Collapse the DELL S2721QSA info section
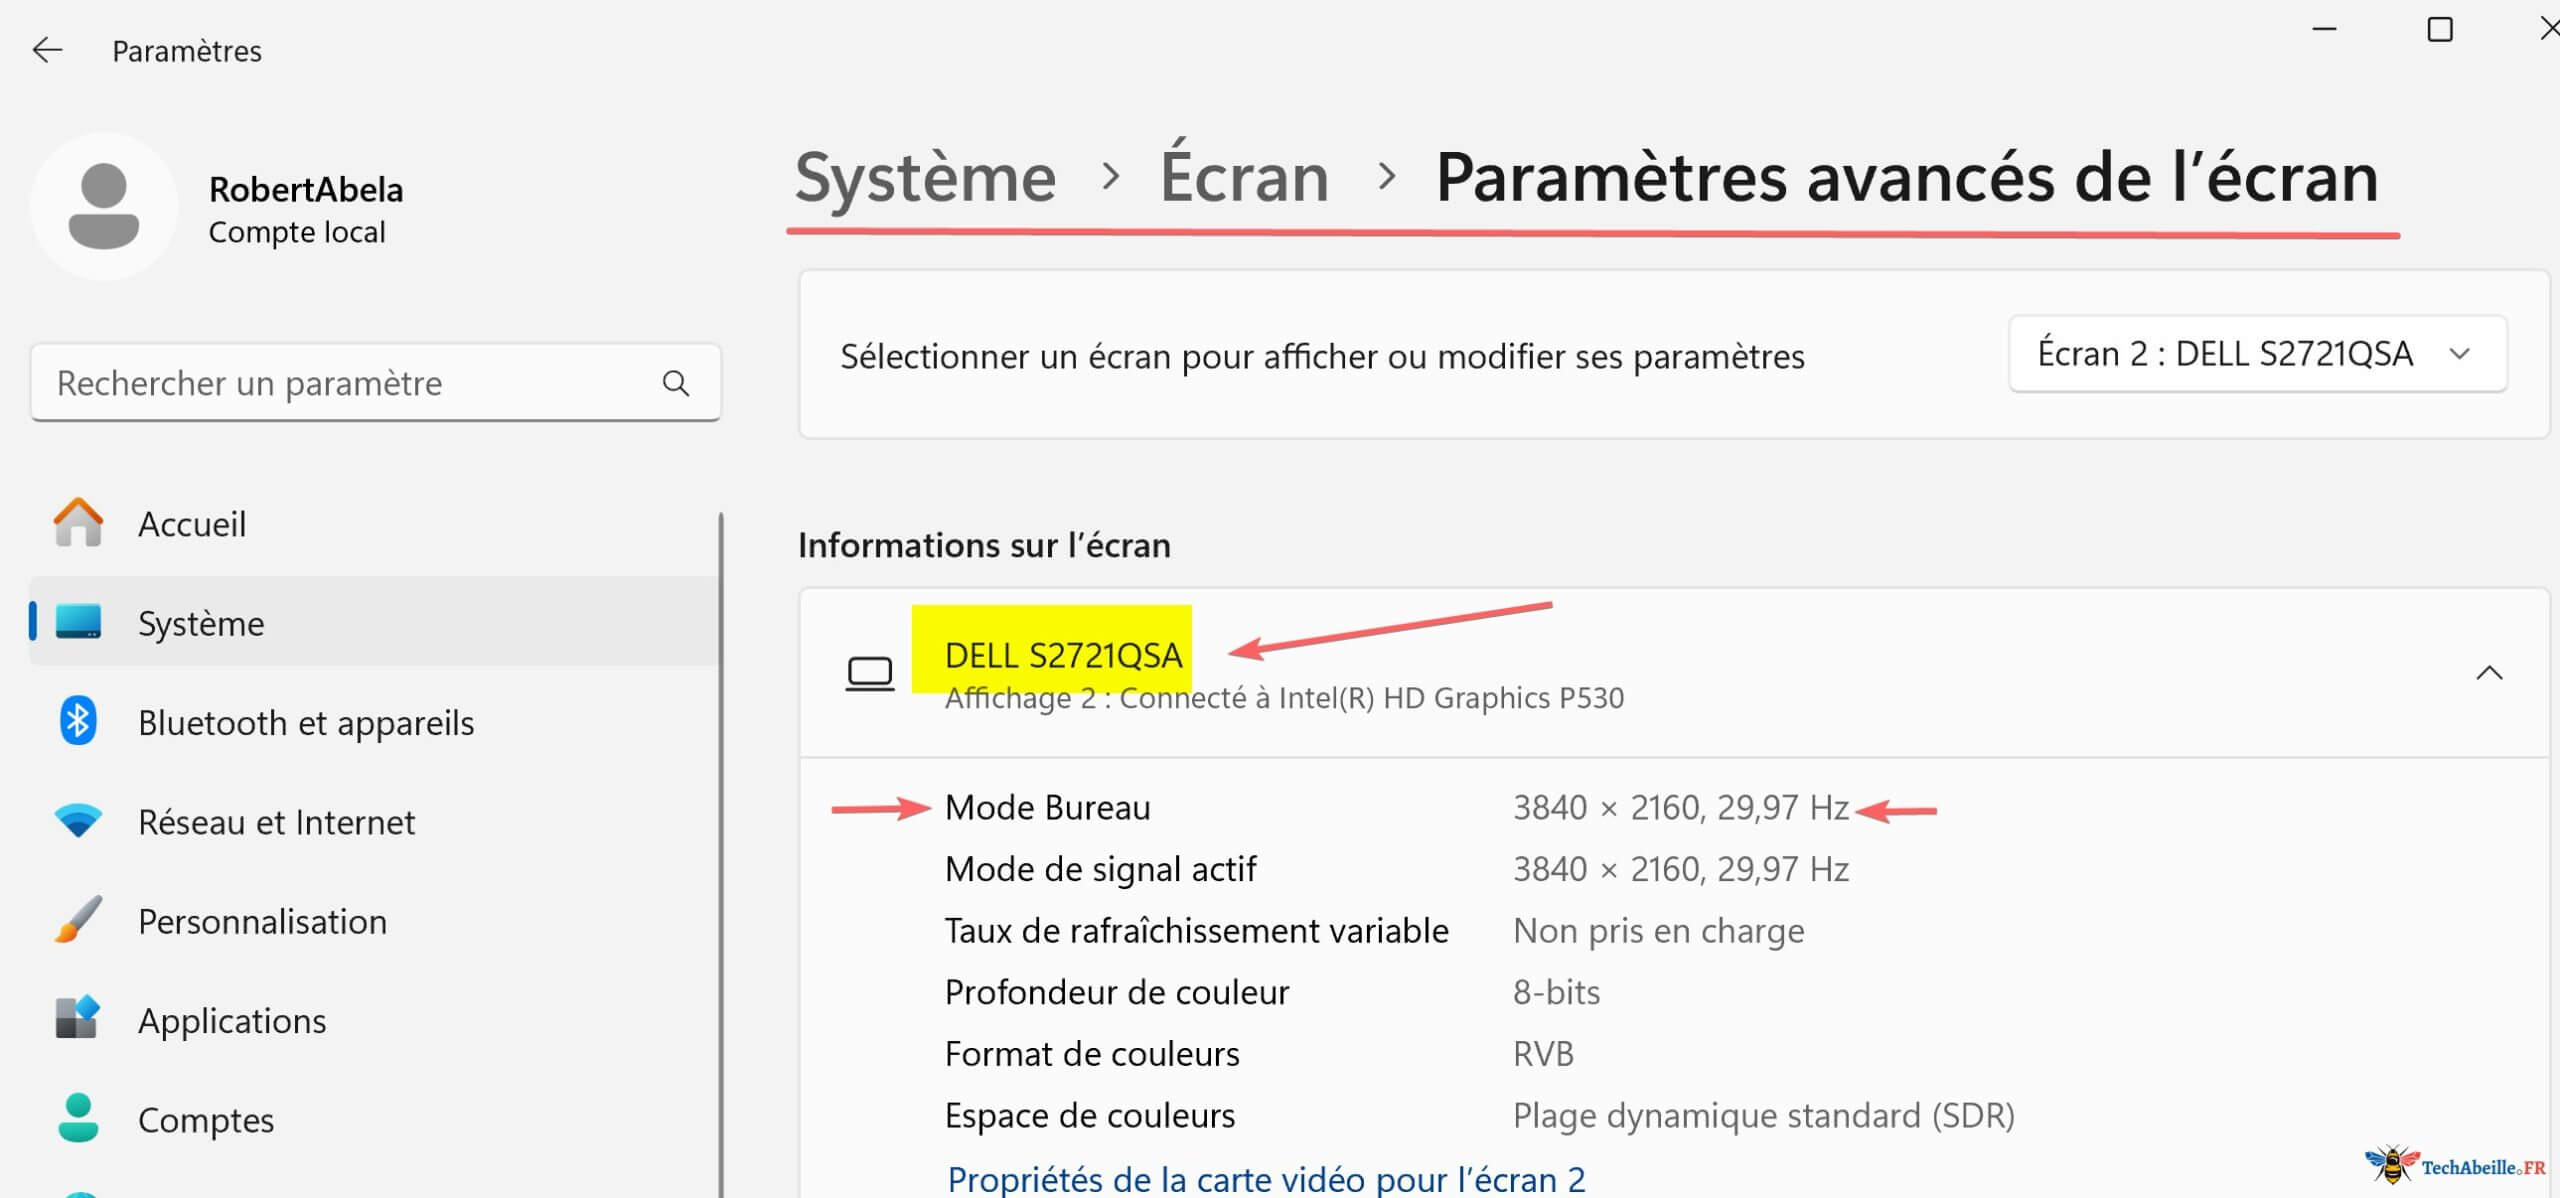 pyautogui.click(x=2488, y=673)
